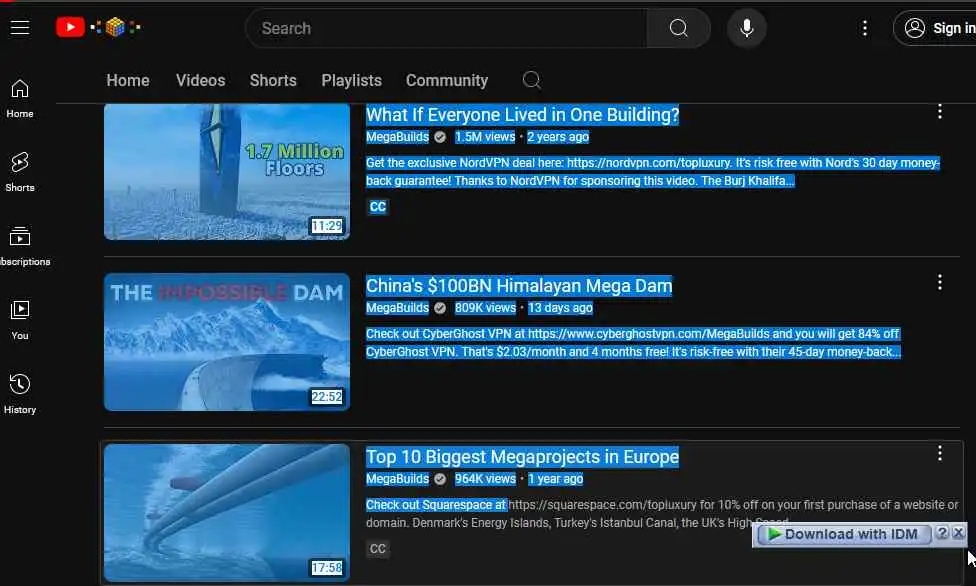Open the IDM panel help question mark
The height and width of the screenshot is (586, 976).
coord(942,533)
